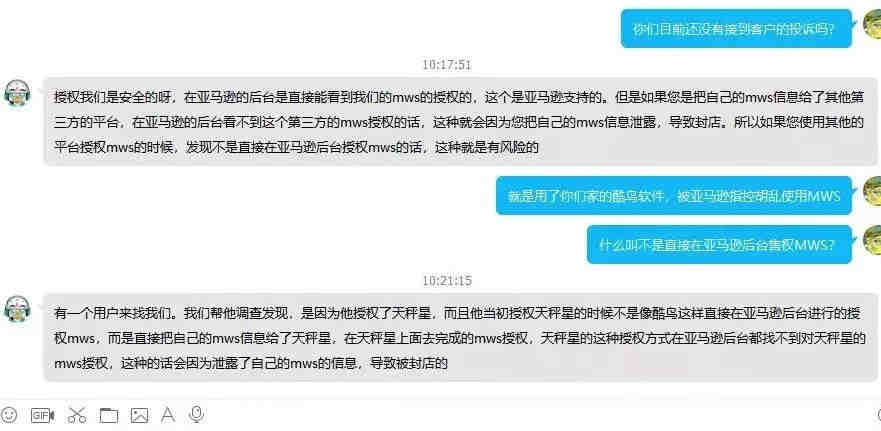Click my avatar beside the 酷鸟软件 message

[872, 191]
